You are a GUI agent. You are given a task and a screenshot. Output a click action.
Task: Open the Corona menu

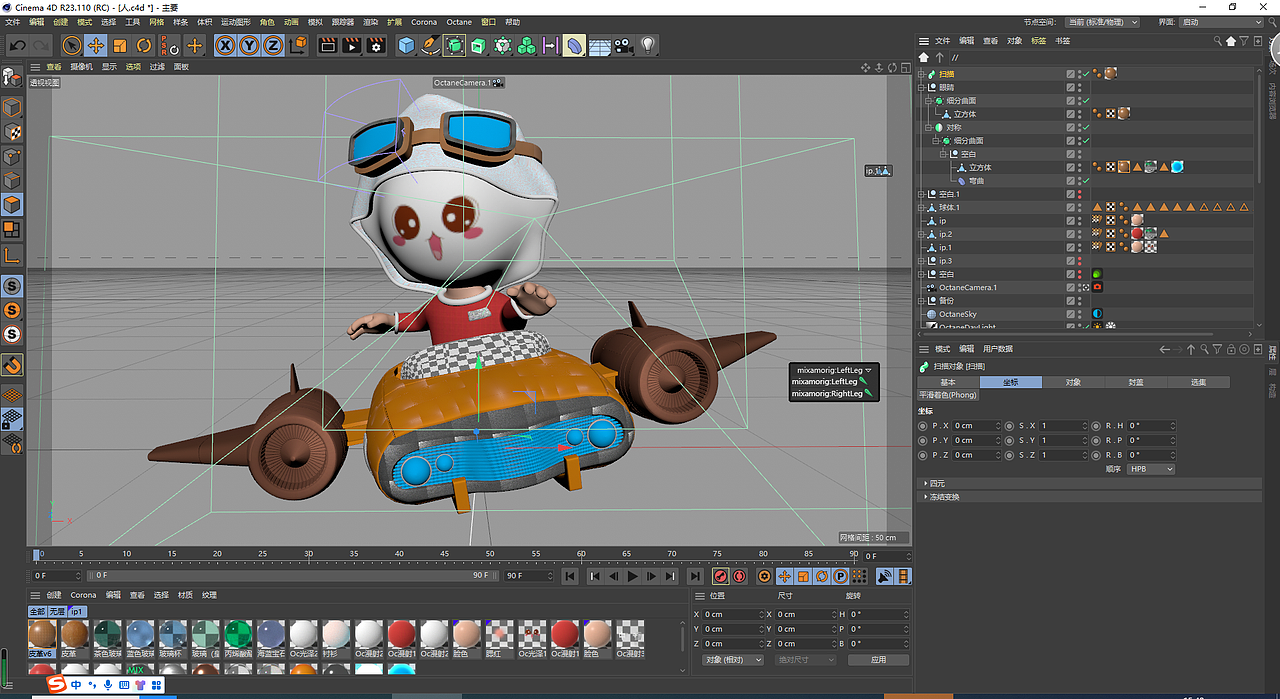click(x=424, y=22)
